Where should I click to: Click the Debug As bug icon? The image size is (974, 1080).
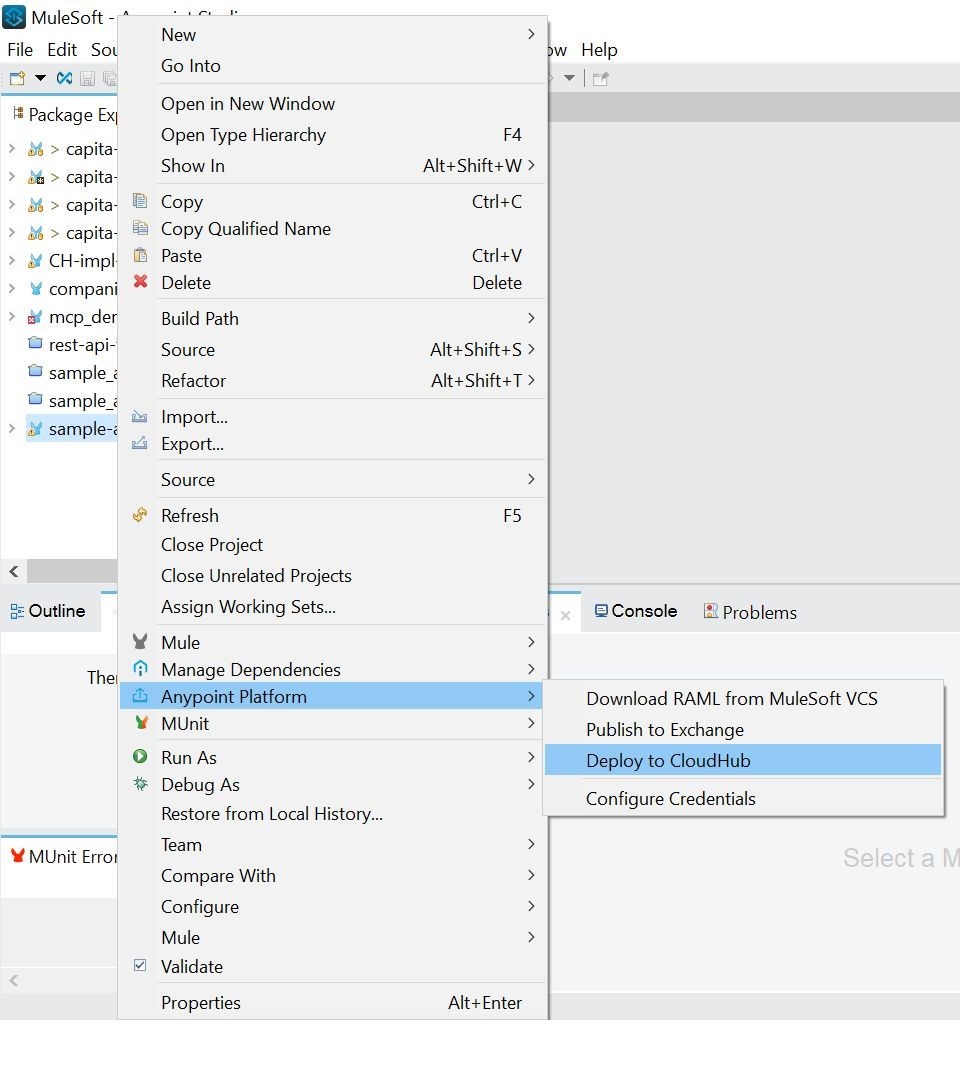141,784
